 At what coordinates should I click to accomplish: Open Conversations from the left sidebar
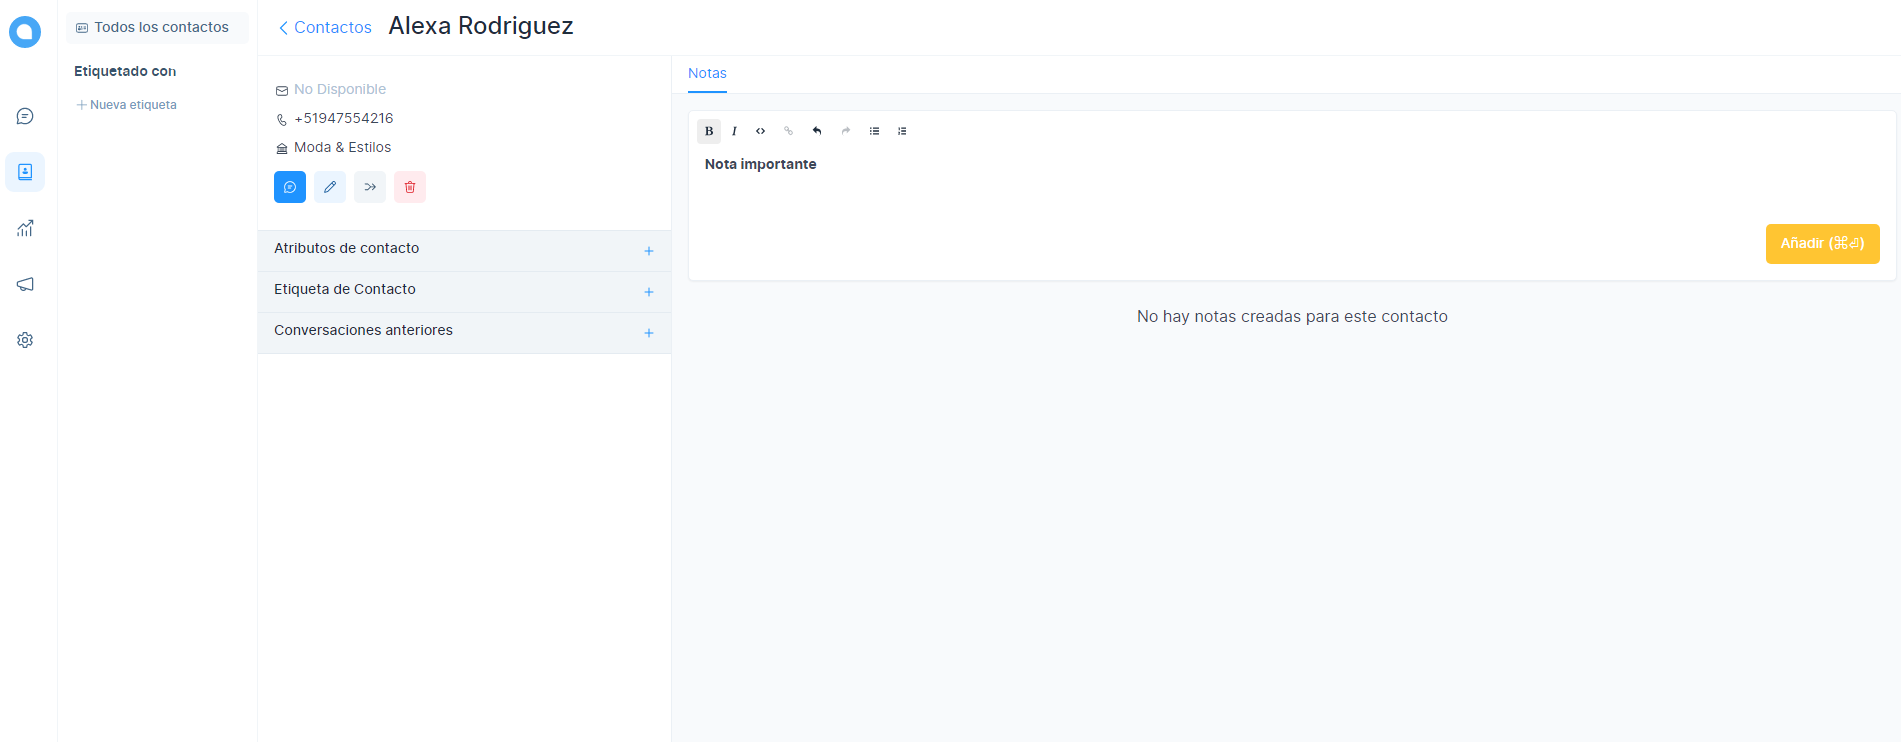pyautogui.click(x=25, y=117)
